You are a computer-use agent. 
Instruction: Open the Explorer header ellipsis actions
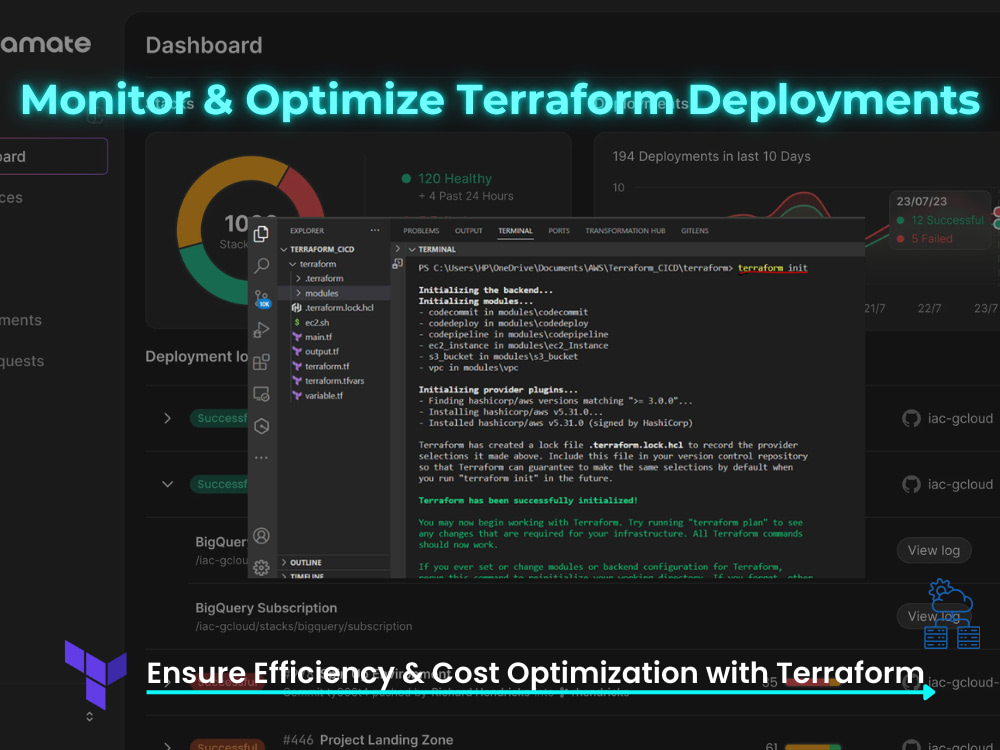pos(375,230)
